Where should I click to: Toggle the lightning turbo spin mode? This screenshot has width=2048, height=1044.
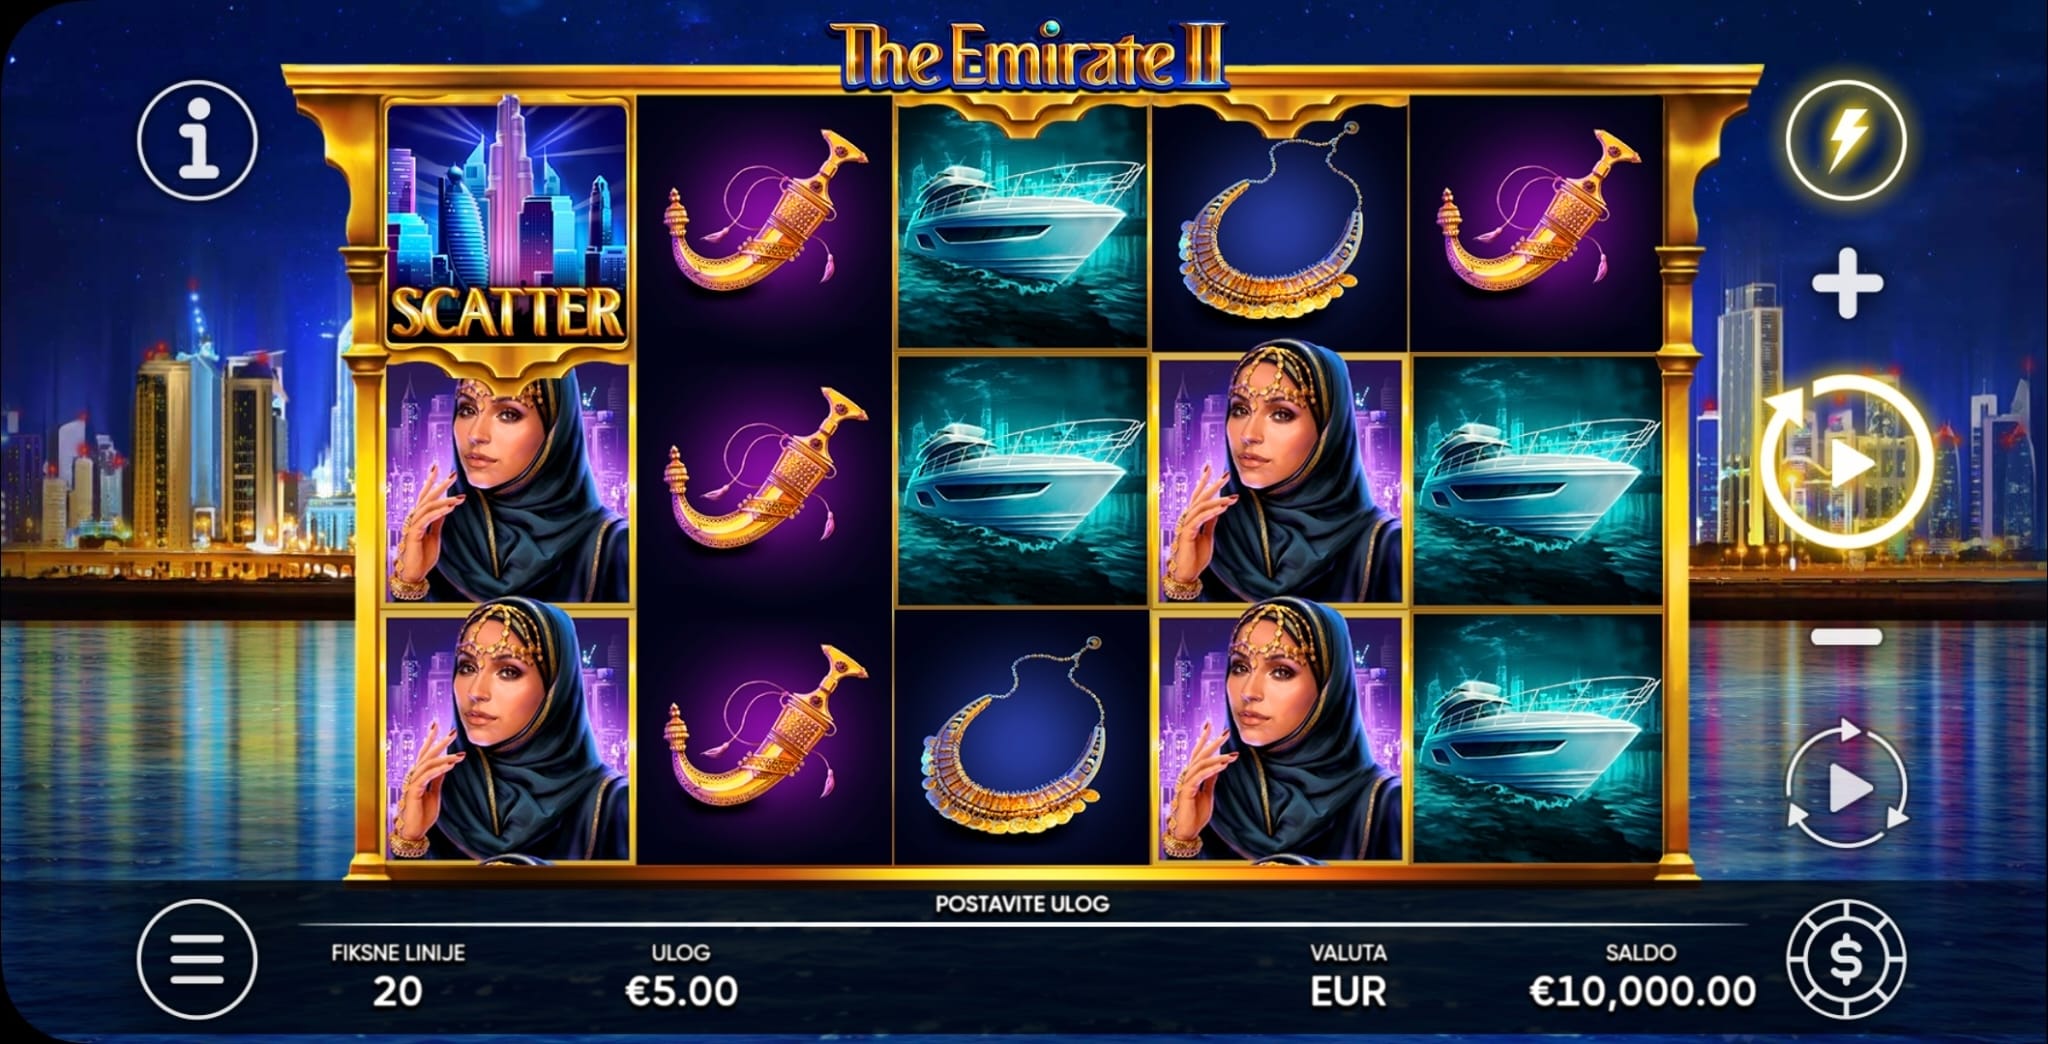tap(1846, 140)
